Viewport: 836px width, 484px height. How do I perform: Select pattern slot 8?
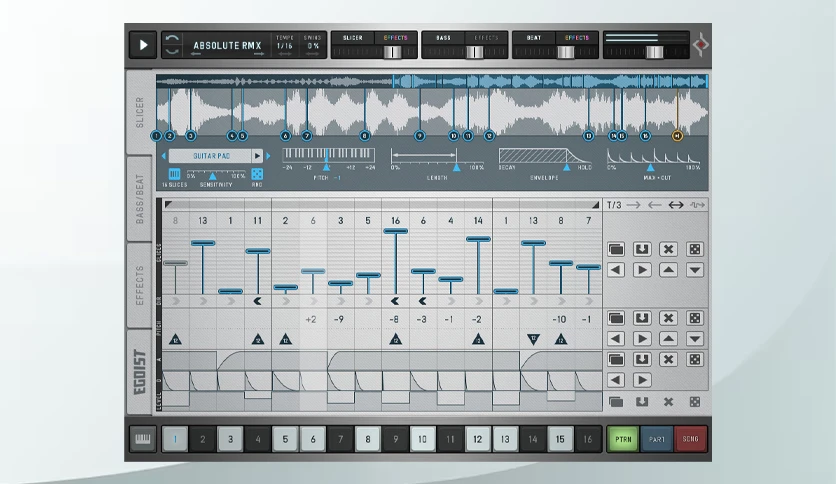(x=368, y=439)
